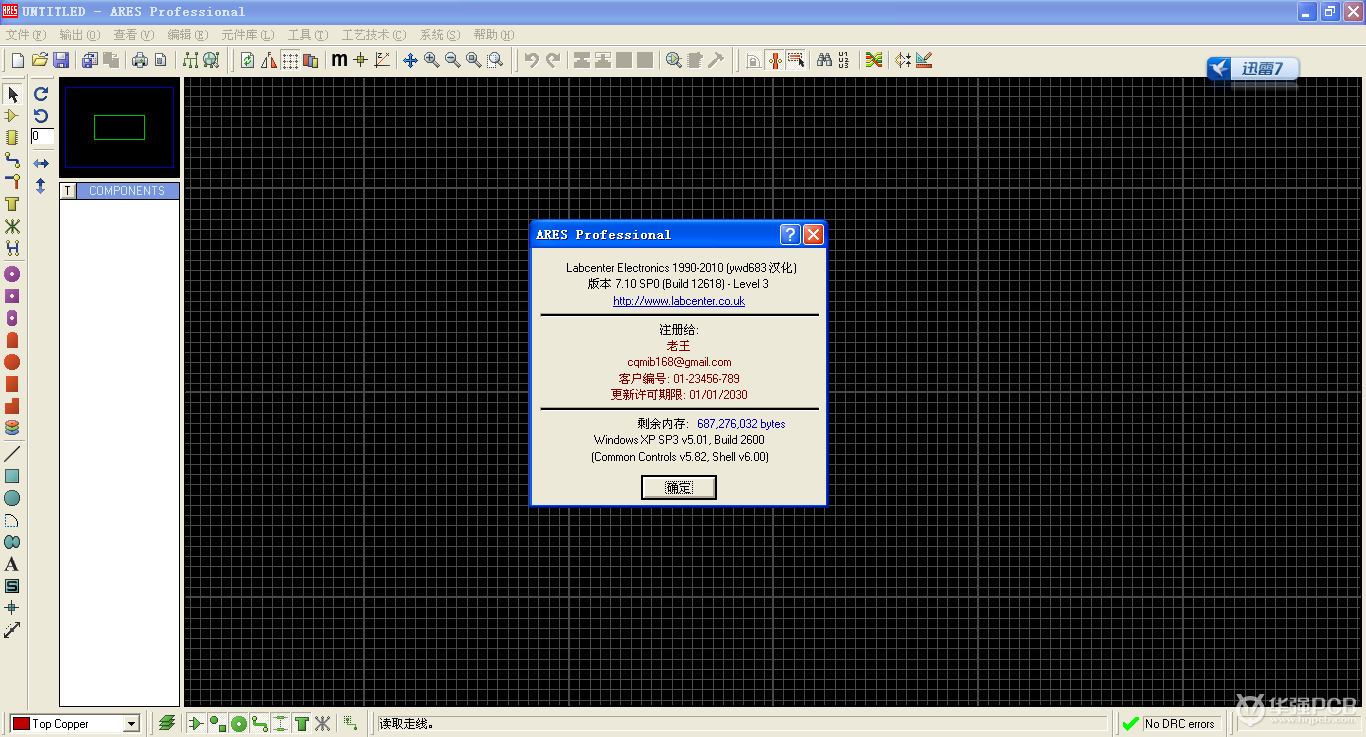Open the Top Copper layer dropdown

pos(131,724)
